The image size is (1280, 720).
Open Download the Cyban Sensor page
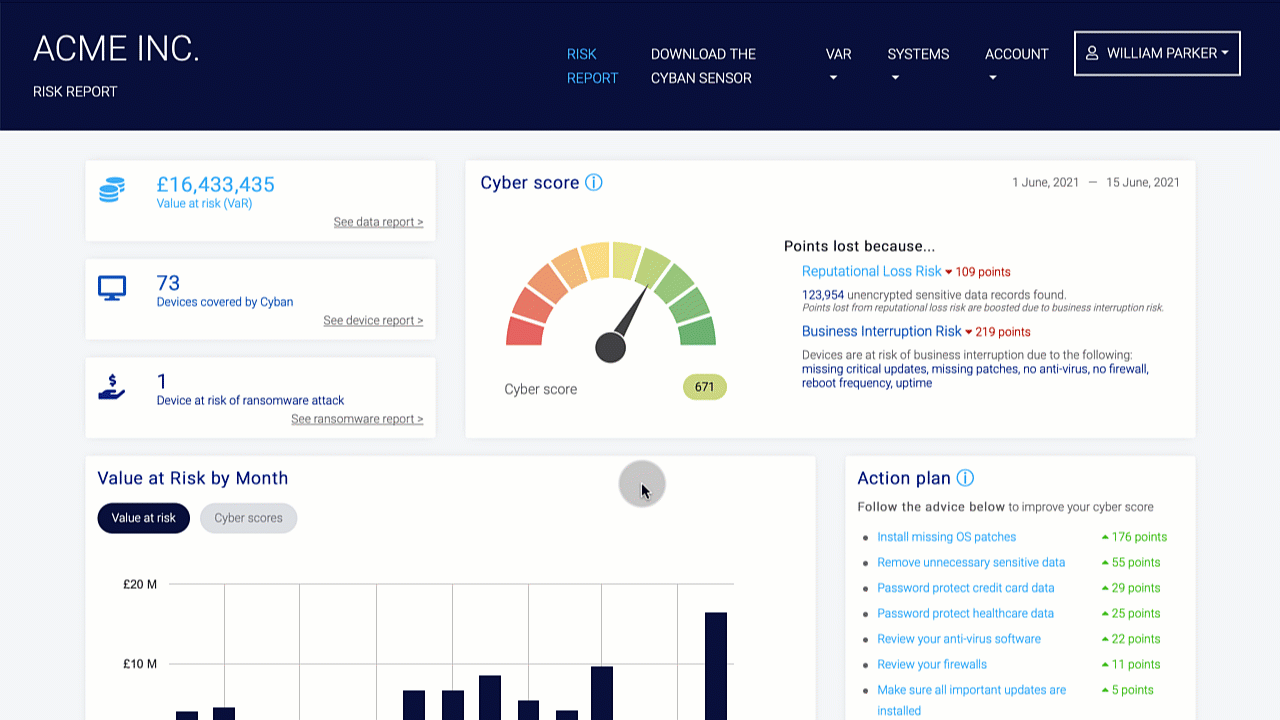click(x=703, y=66)
